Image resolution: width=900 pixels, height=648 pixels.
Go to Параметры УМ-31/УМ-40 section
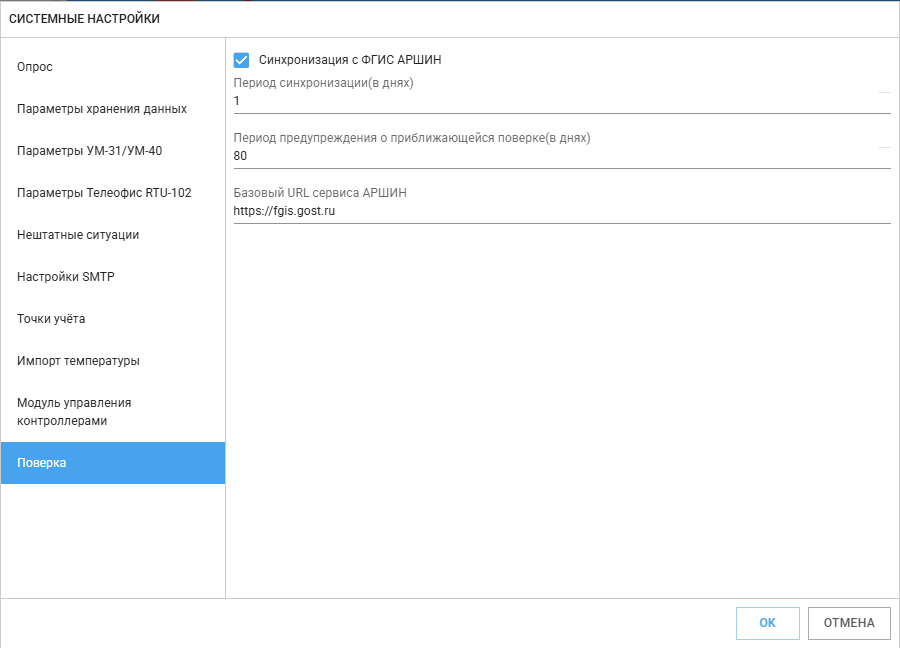(x=89, y=151)
